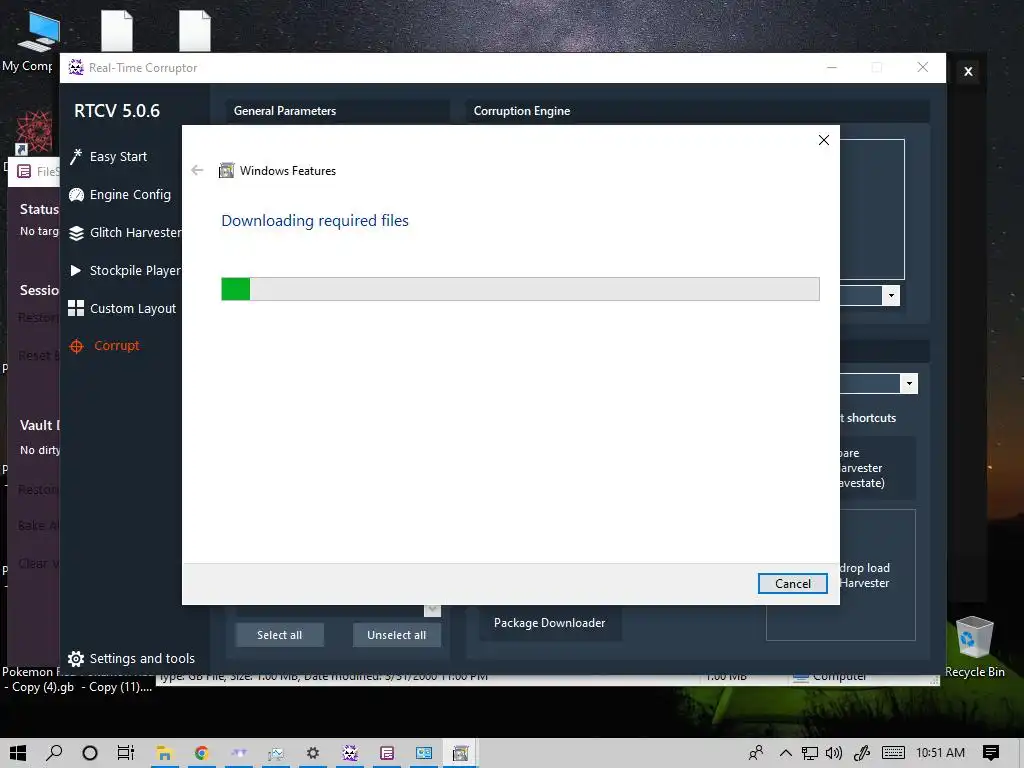The height and width of the screenshot is (768, 1024).
Task: Click the download progress bar
Action: (x=520, y=289)
